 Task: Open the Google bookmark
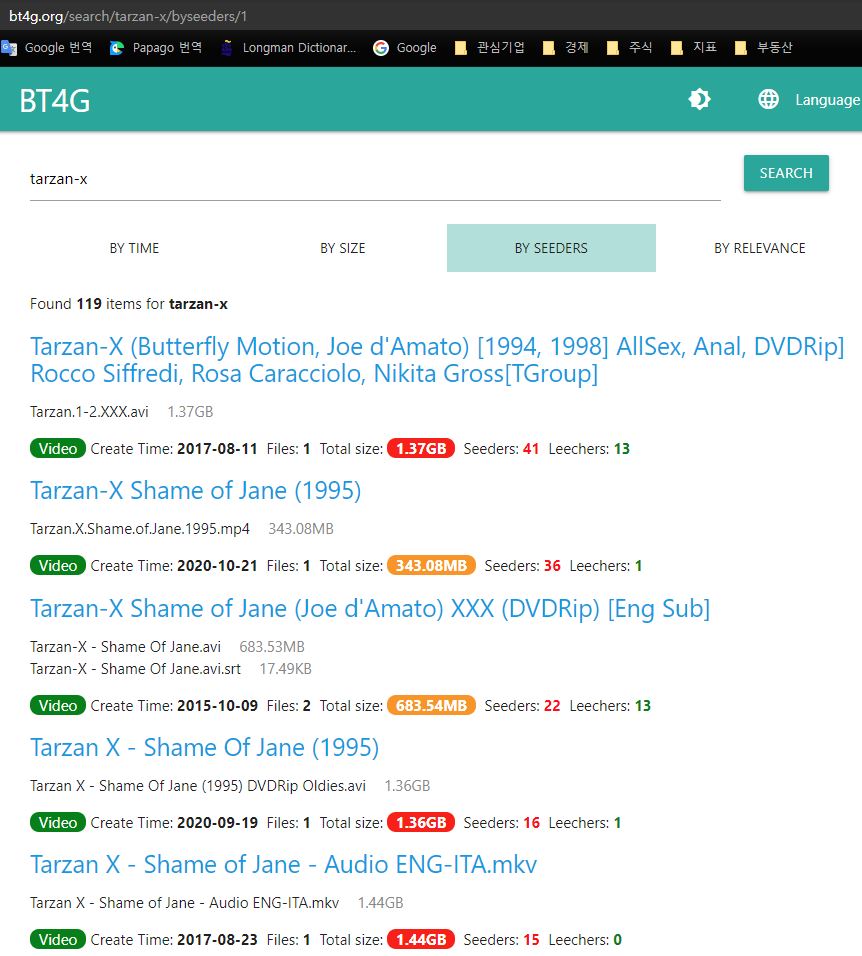click(405, 48)
